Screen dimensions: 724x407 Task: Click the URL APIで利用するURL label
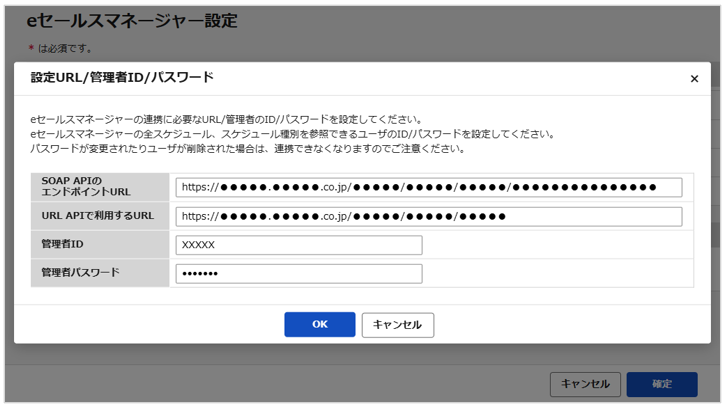pyautogui.click(x=100, y=216)
